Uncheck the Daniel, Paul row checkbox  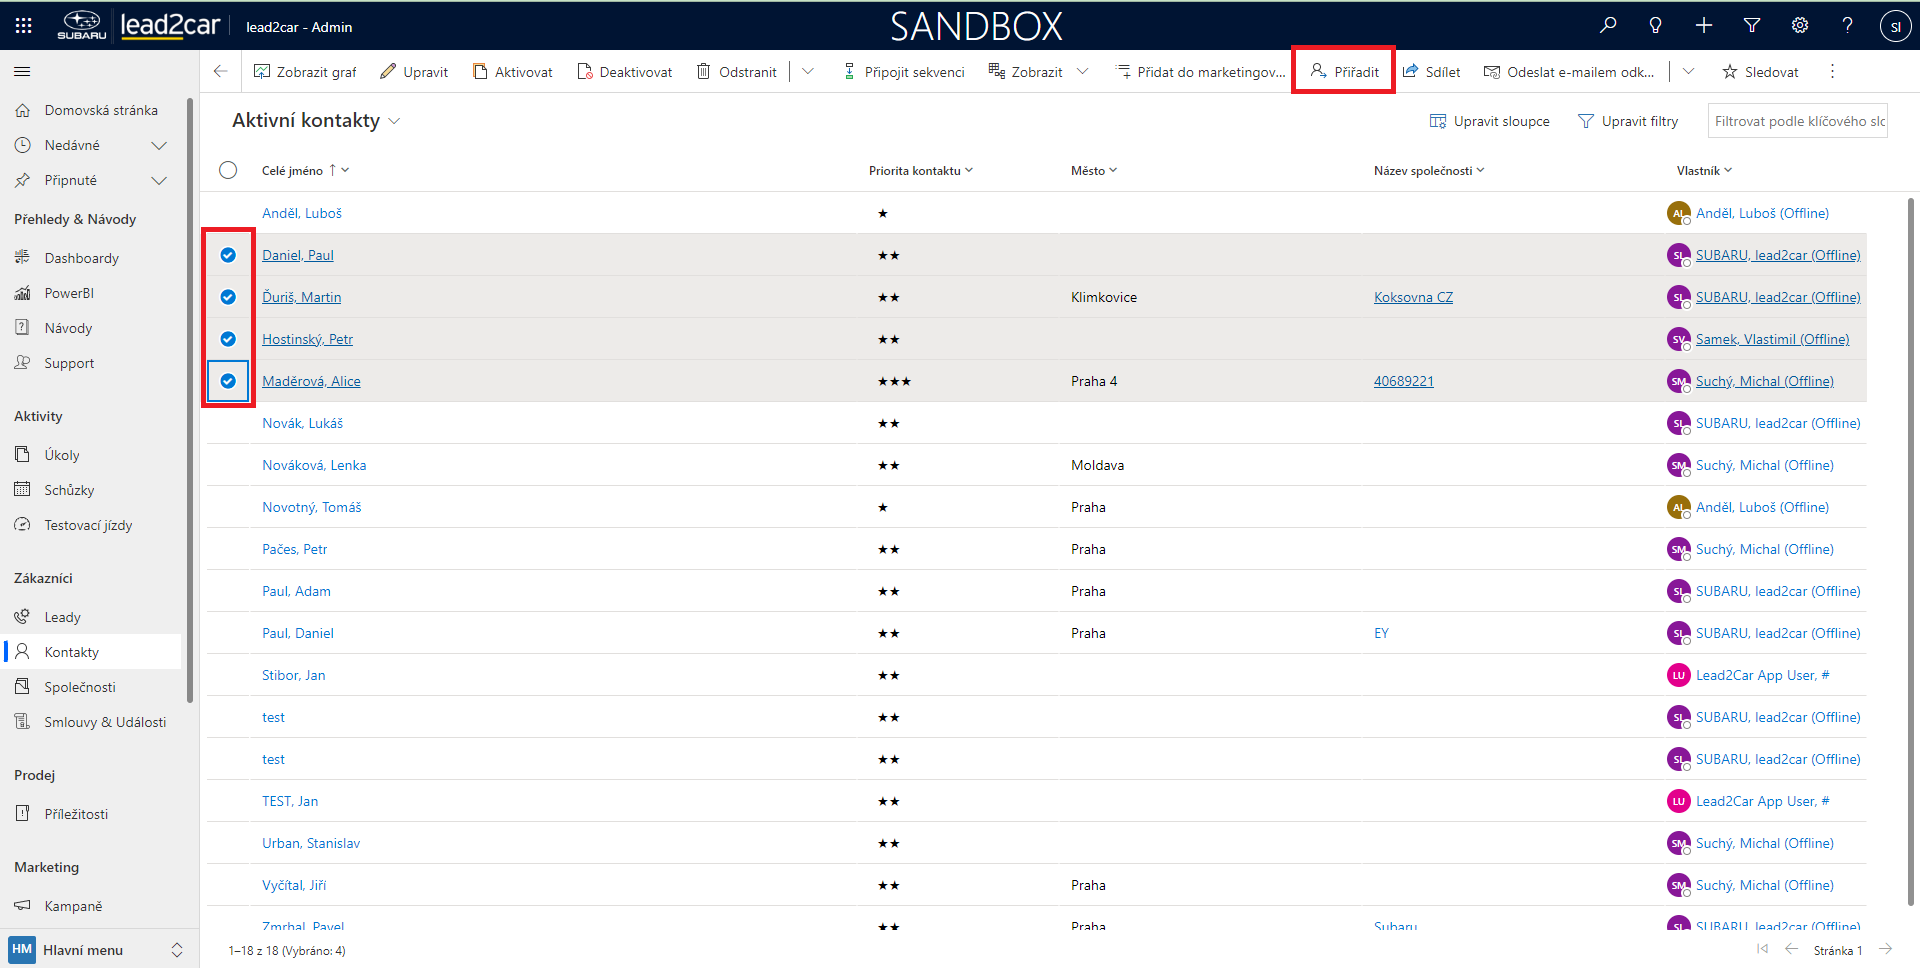point(228,255)
